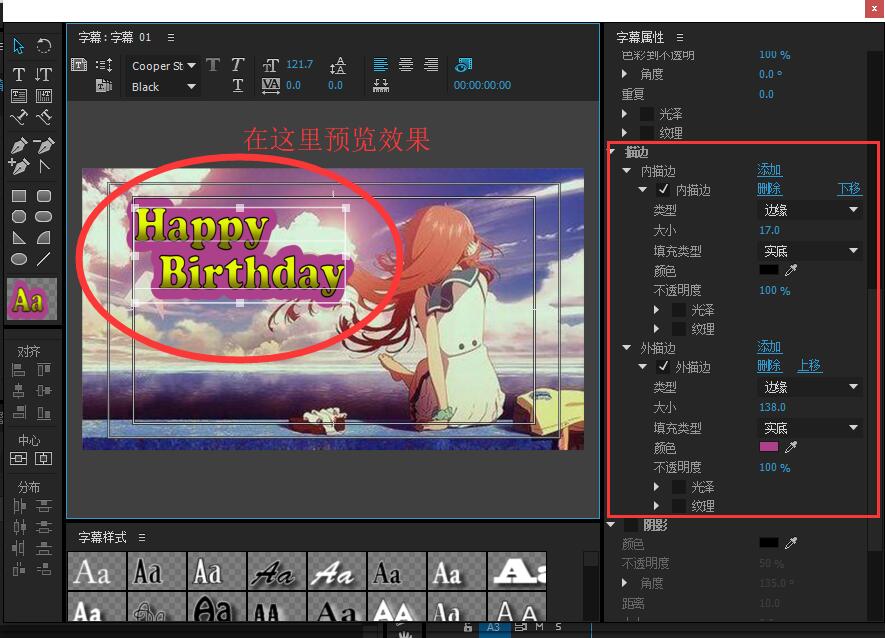885x638 pixels.
Task: Click the 00:00:00:00 timecode
Action: tap(482, 85)
